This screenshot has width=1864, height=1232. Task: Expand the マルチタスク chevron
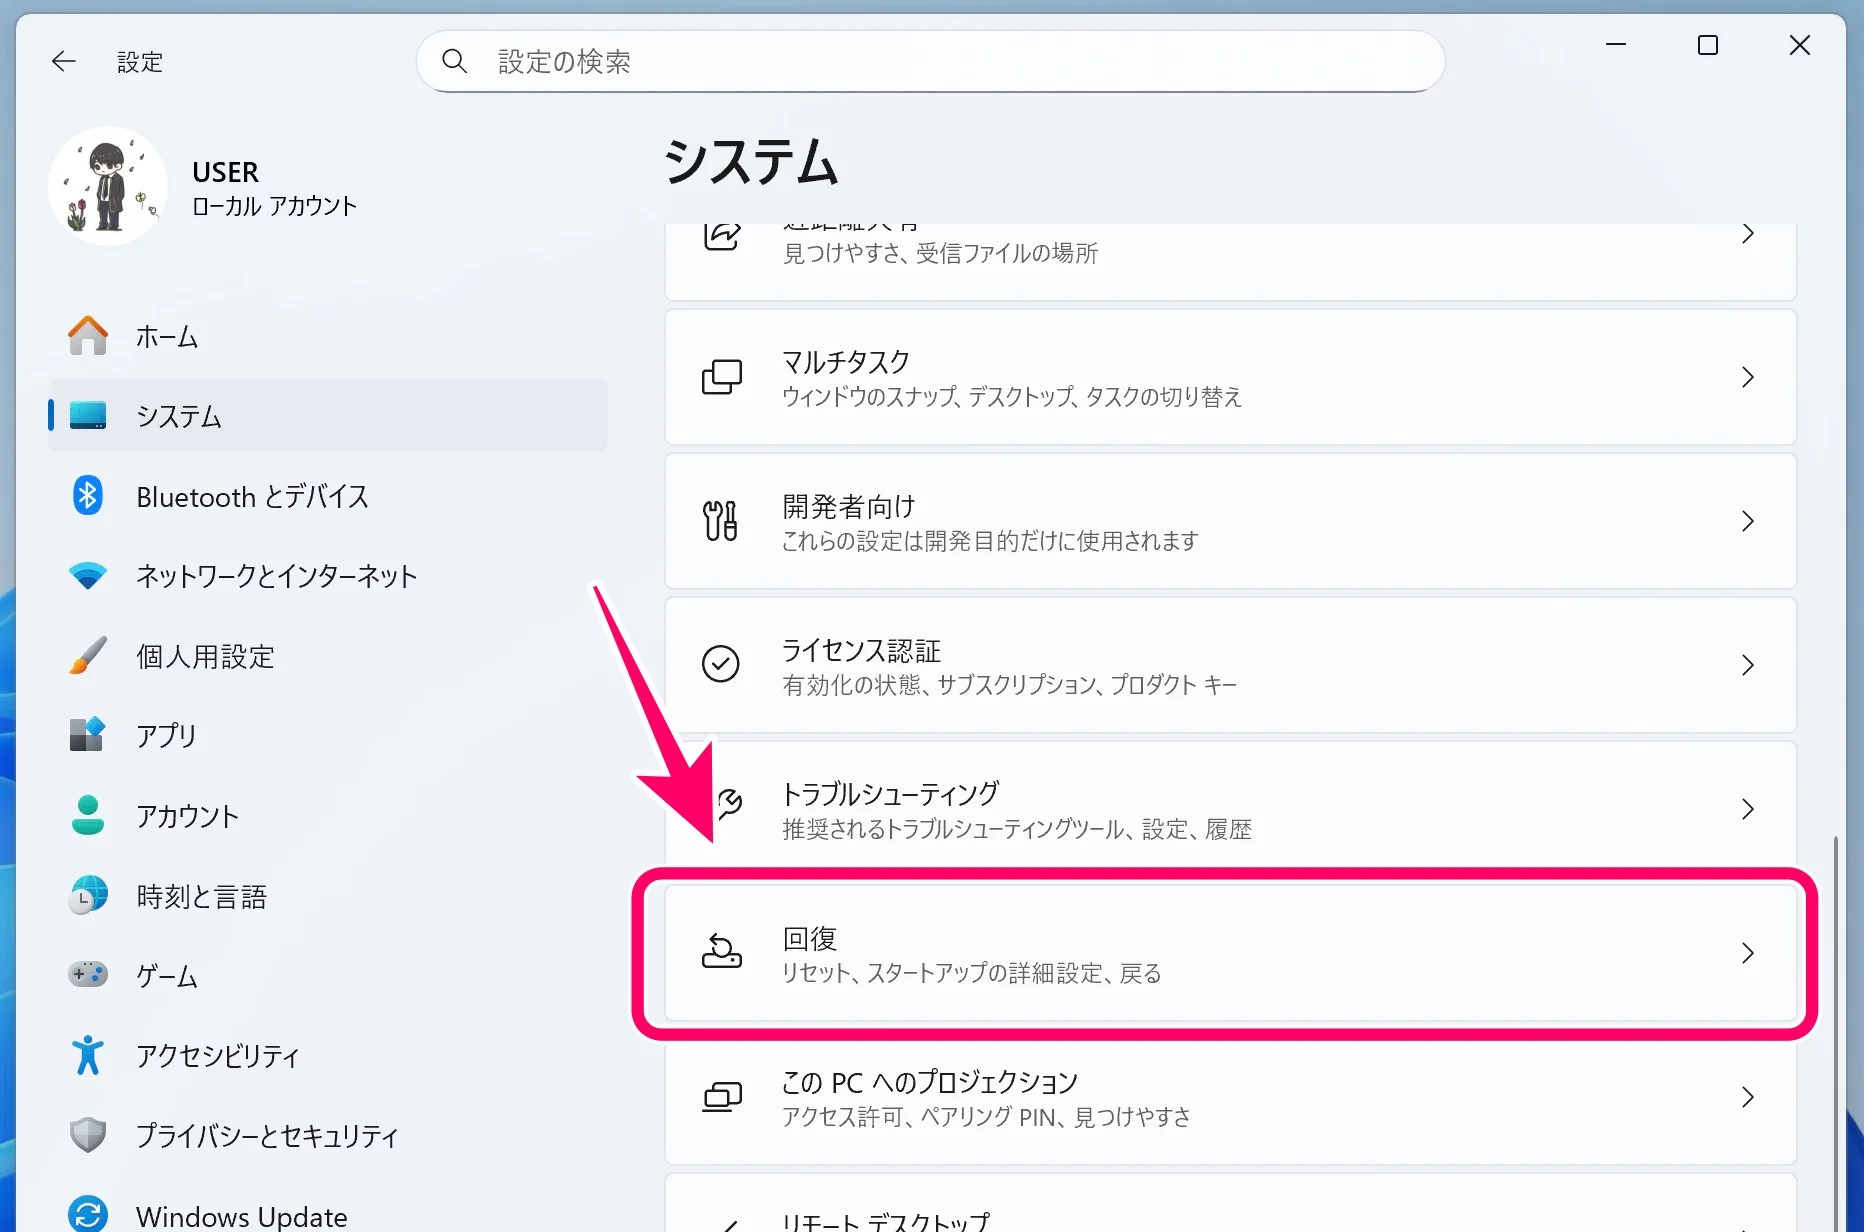[x=1748, y=377]
